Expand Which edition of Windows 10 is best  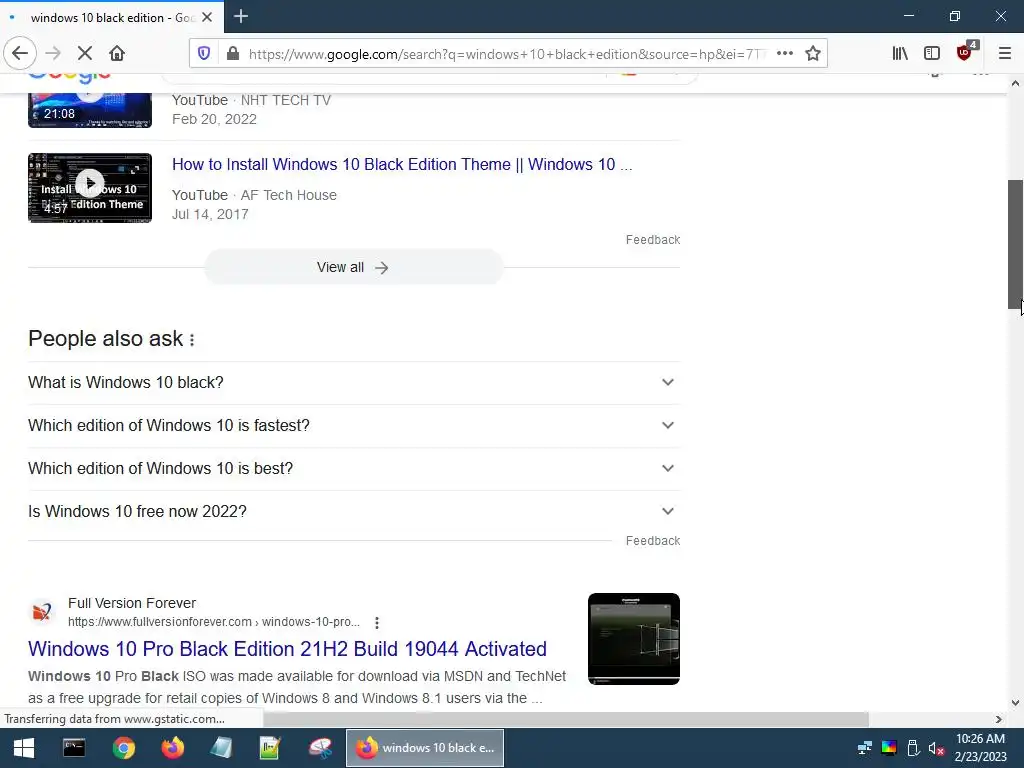353,468
